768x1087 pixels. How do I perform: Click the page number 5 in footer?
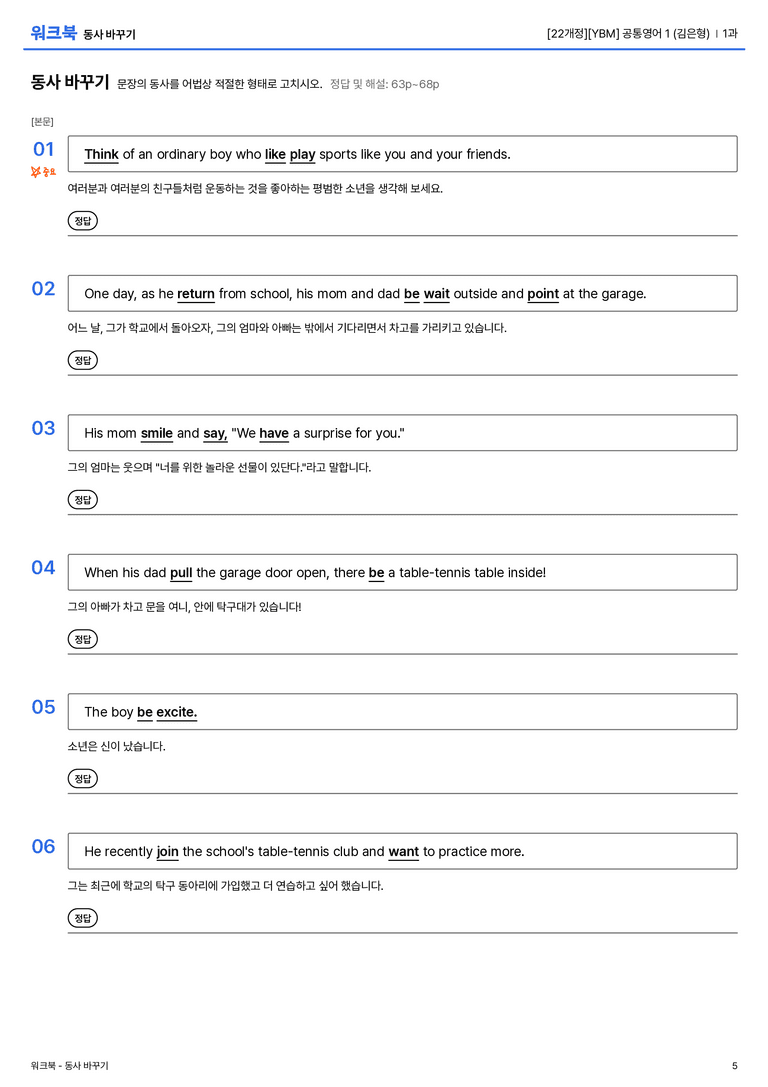(735, 1066)
